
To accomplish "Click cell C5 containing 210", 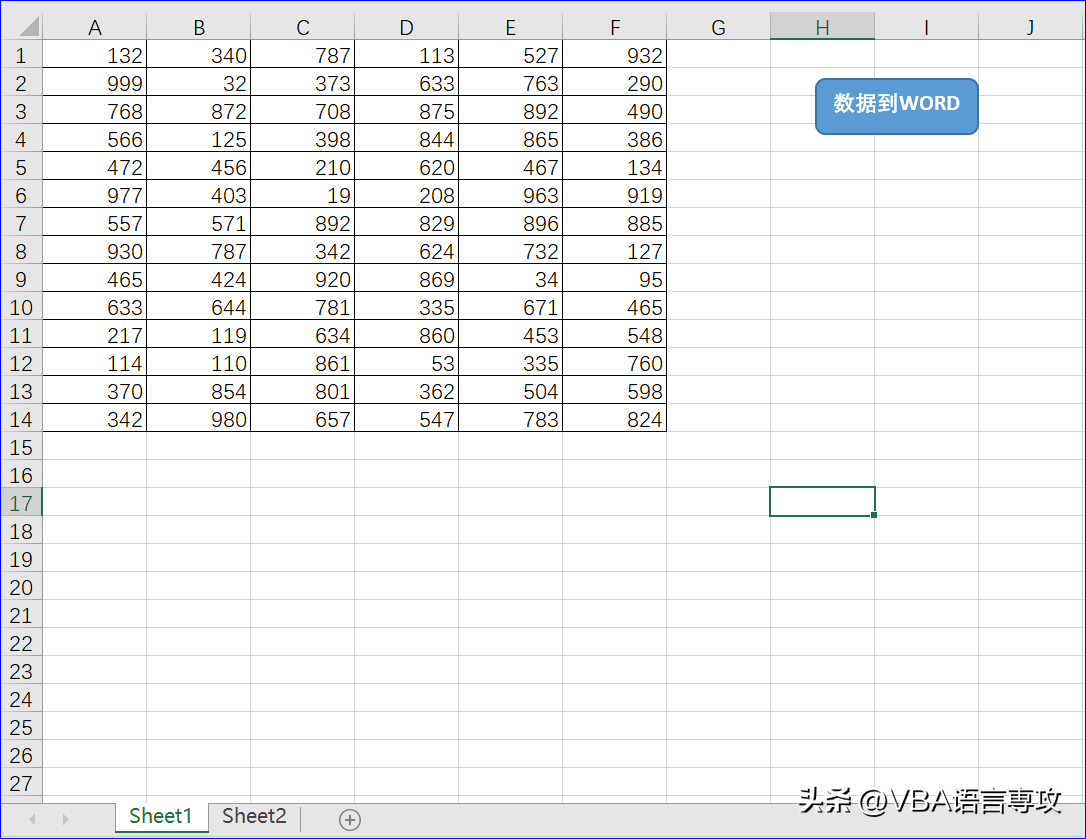I will pos(303,167).
